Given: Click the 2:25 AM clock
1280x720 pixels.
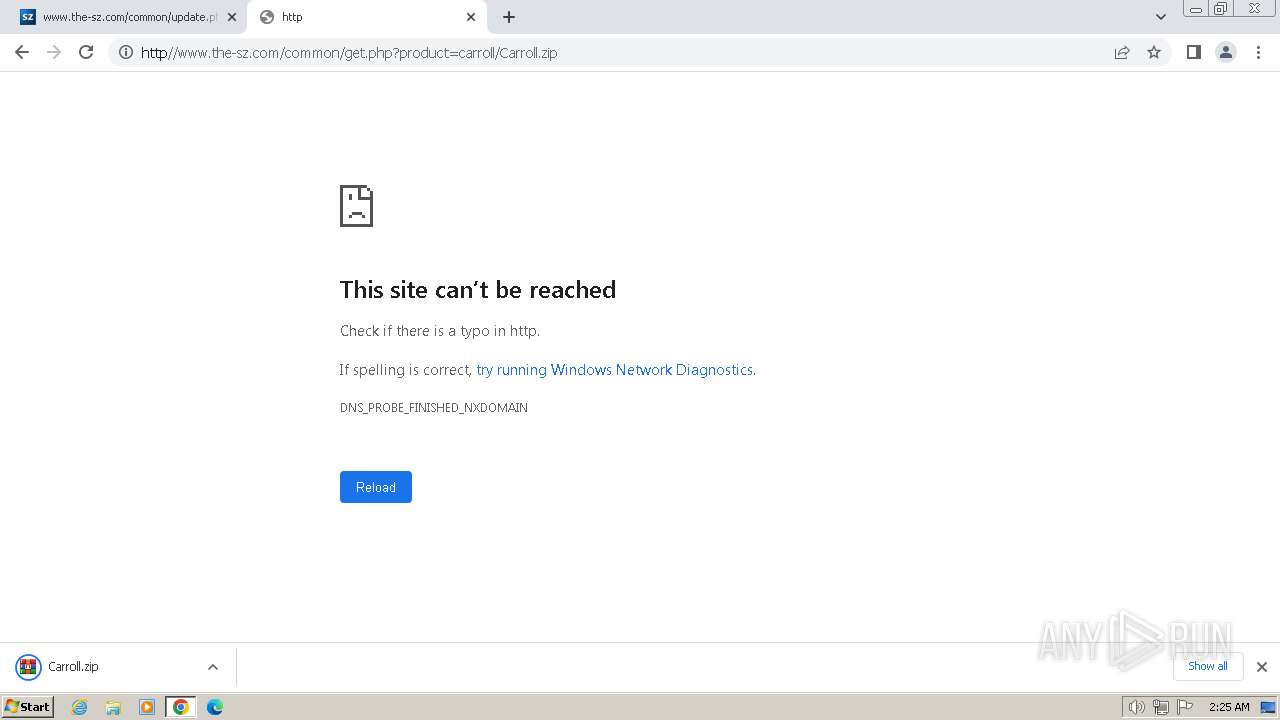Looking at the screenshot, I should [1229, 707].
